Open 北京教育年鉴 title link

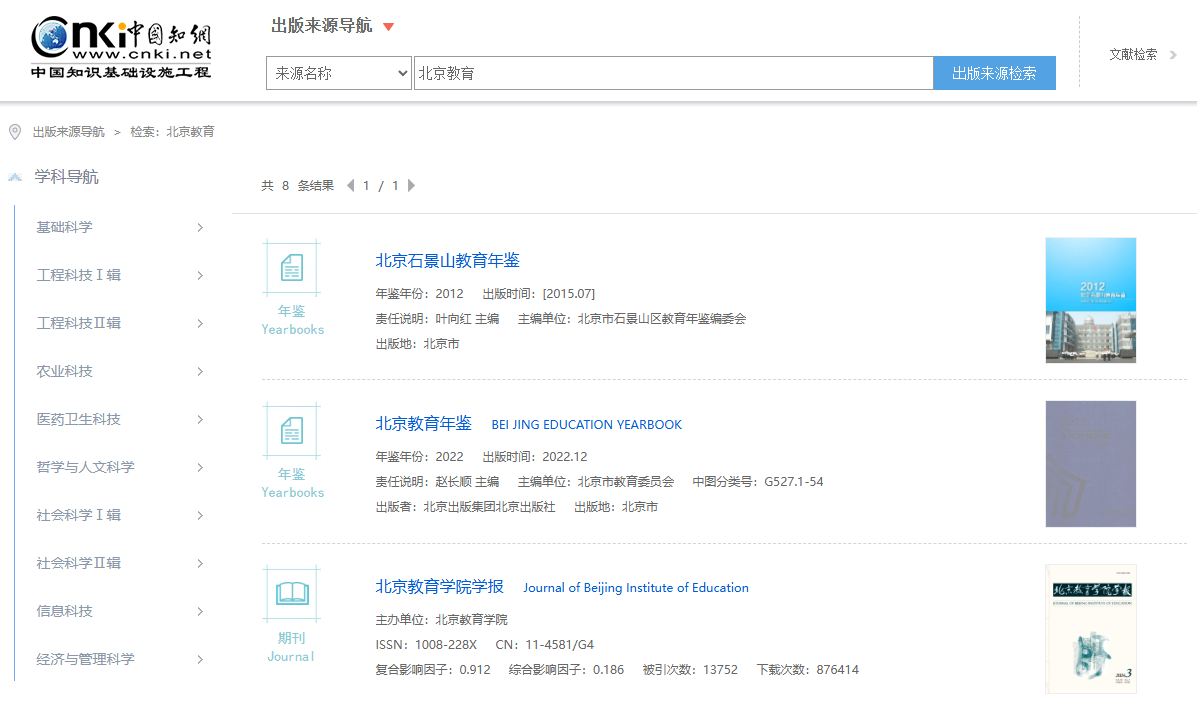(424, 424)
